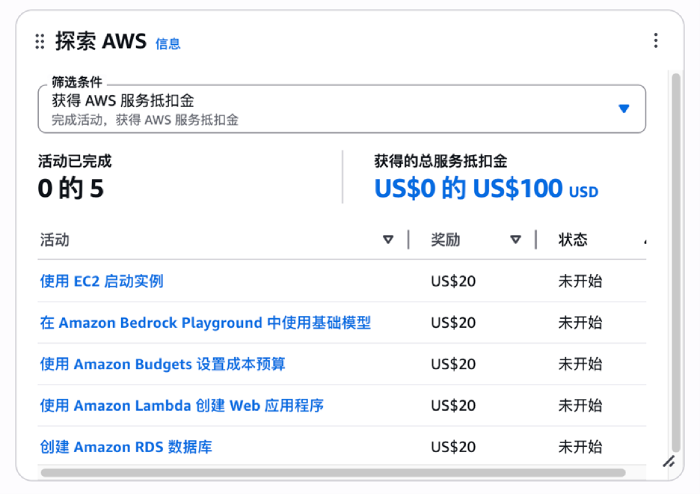700x494 pixels.
Task: Click the 状态 column header
Action: [x=573, y=240]
